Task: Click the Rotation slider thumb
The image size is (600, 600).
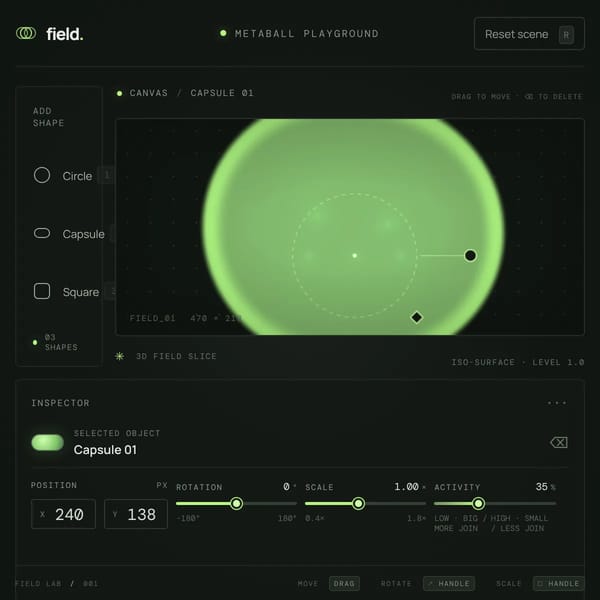Action: click(x=236, y=504)
